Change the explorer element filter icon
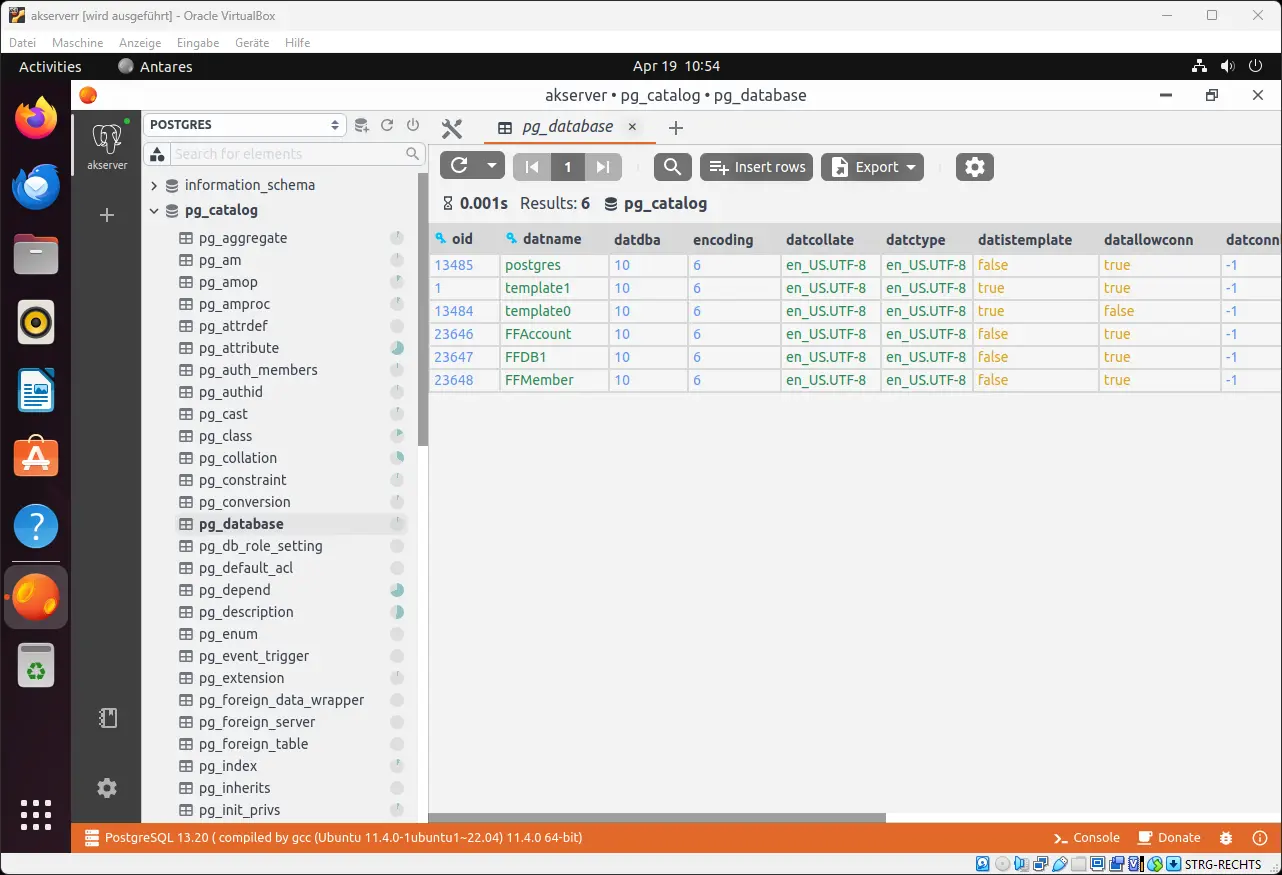Screen dimensions: 1282x875 [156, 154]
